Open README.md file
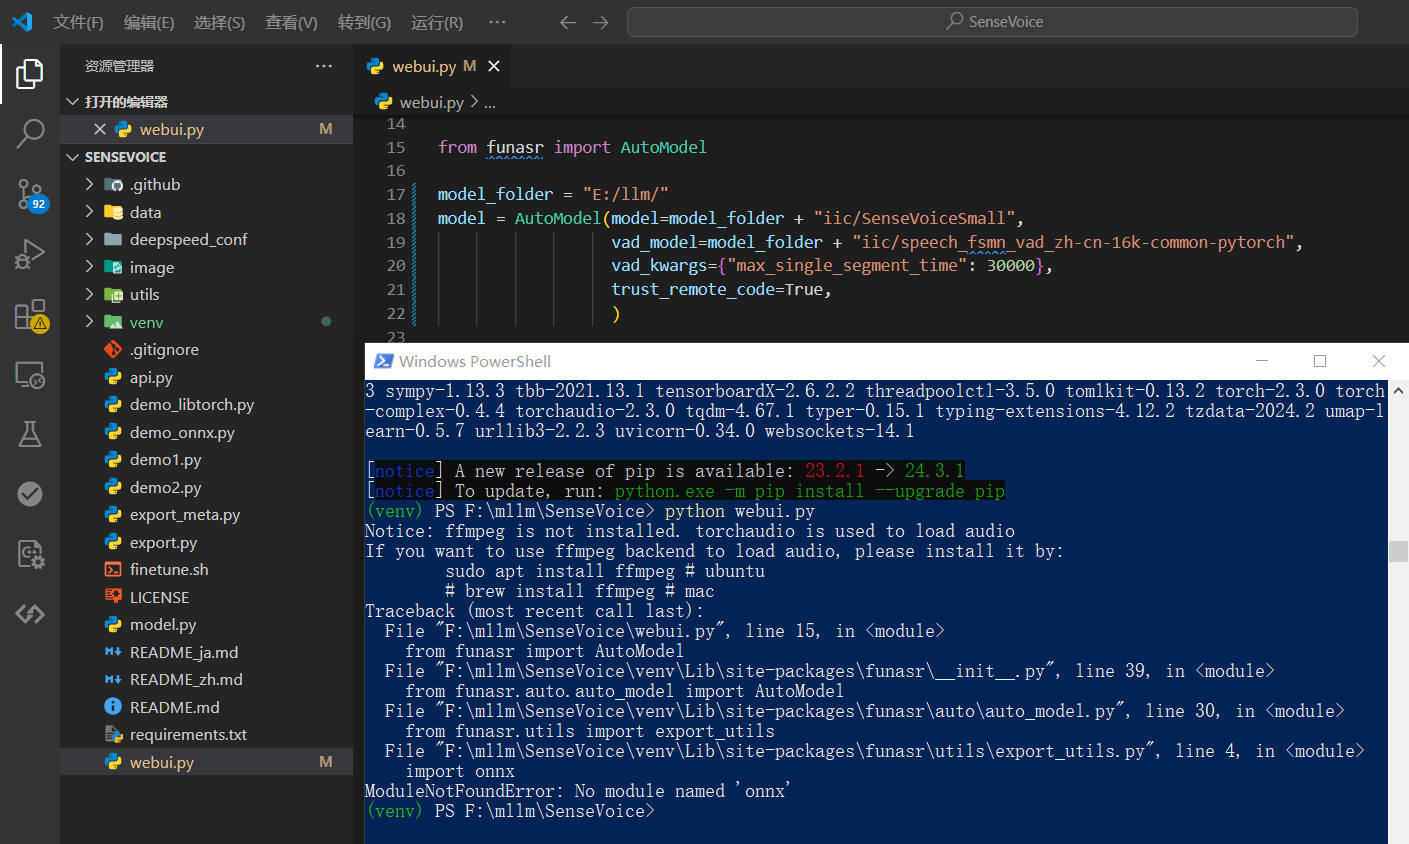Image resolution: width=1409 pixels, height=844 pixels. tap(206, 707)
